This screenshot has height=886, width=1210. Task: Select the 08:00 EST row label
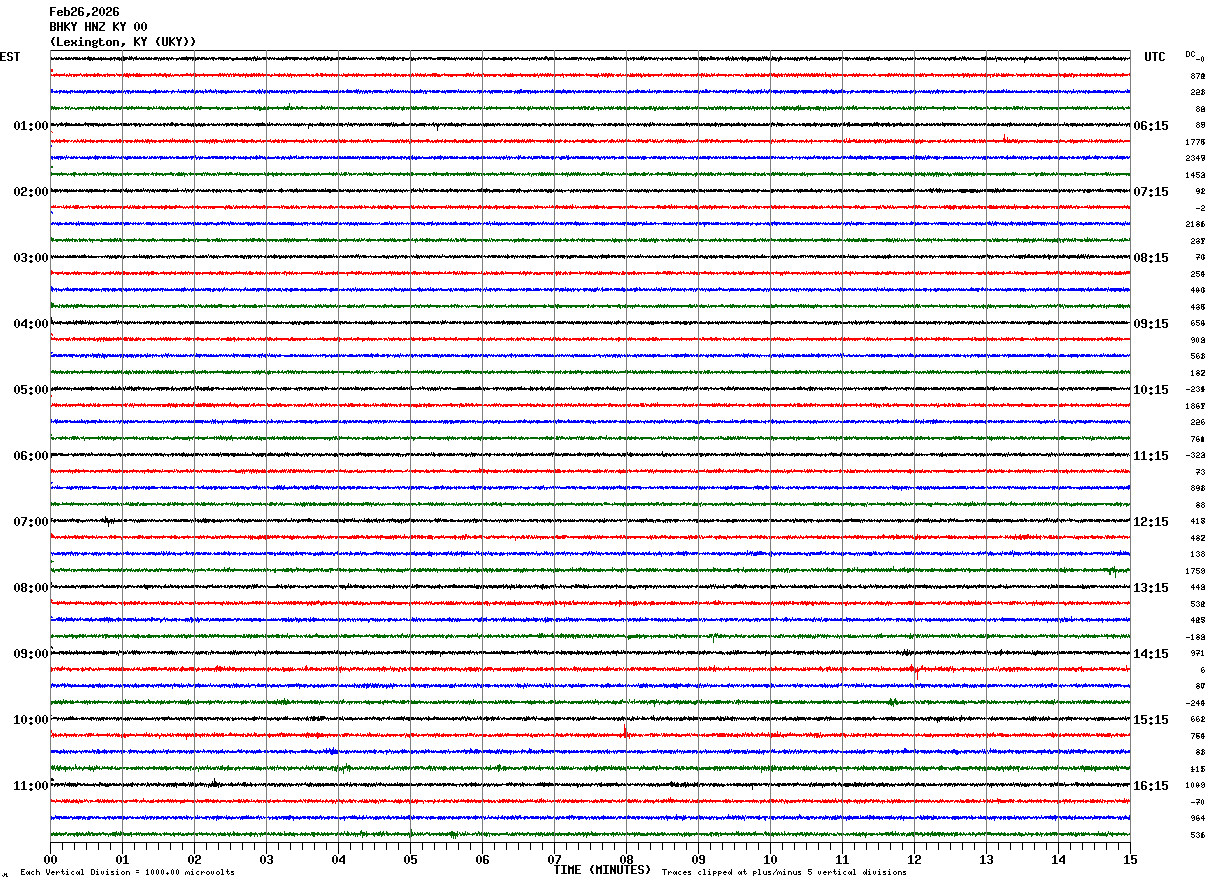[31, 588]
